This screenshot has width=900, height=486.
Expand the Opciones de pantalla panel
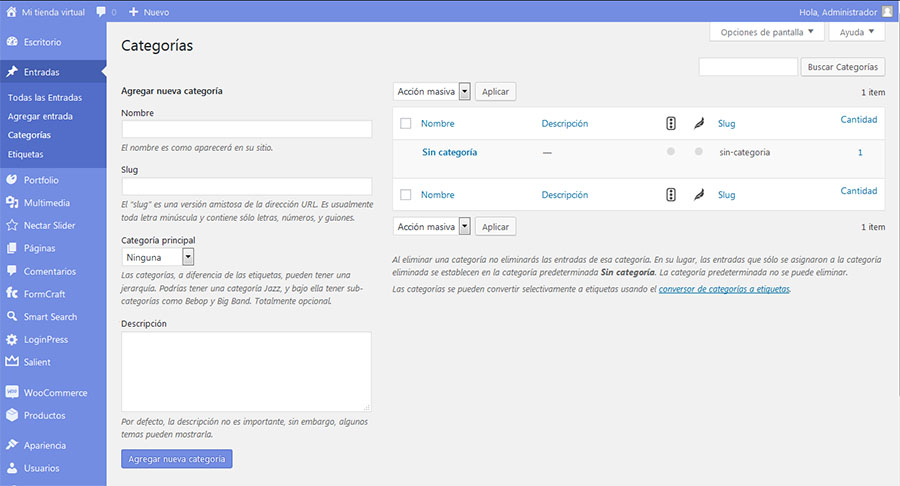[767, 32]
